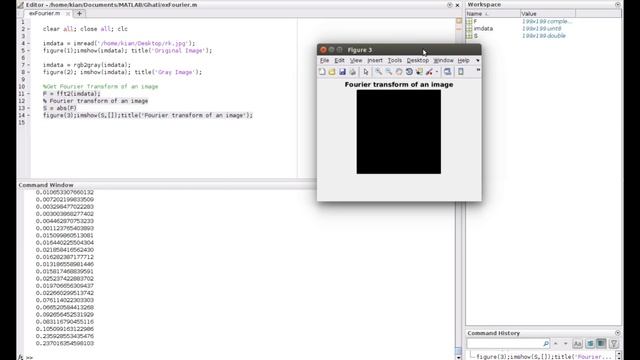Open the Desktop menu in Figure 3
The image size is (640, 360).
[418, 60]
